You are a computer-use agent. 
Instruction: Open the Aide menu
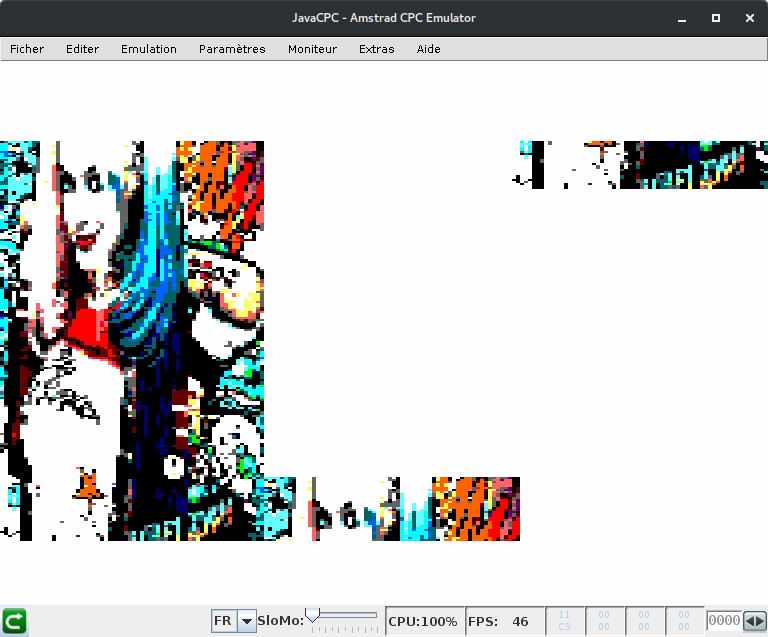pos(429,49)
